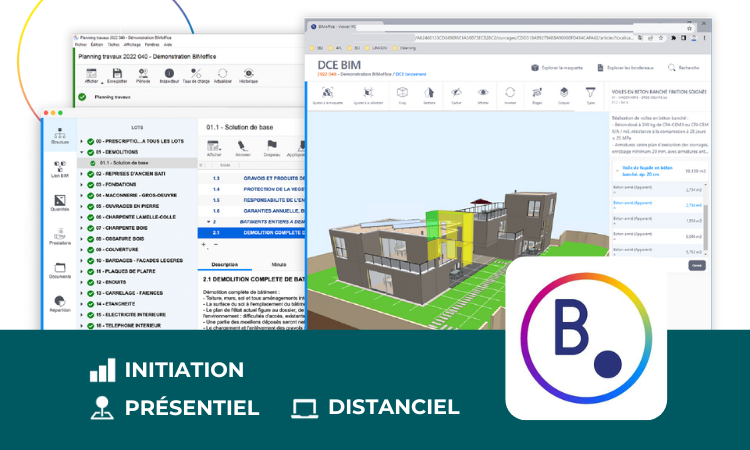750x450 pixels.
Task: Click the Sections tool in DCE BIM
Action: (429, 95)
